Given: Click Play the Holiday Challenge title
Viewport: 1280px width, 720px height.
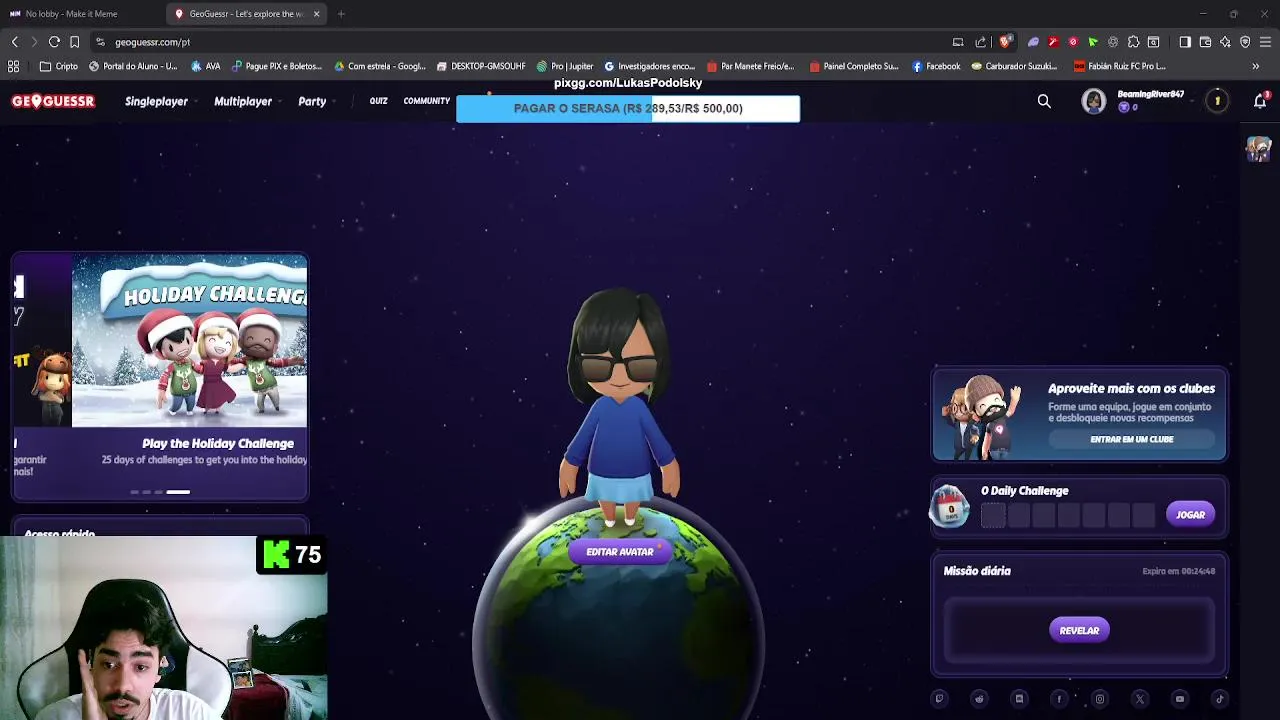Looking at the screenshot, I should 218,443.
